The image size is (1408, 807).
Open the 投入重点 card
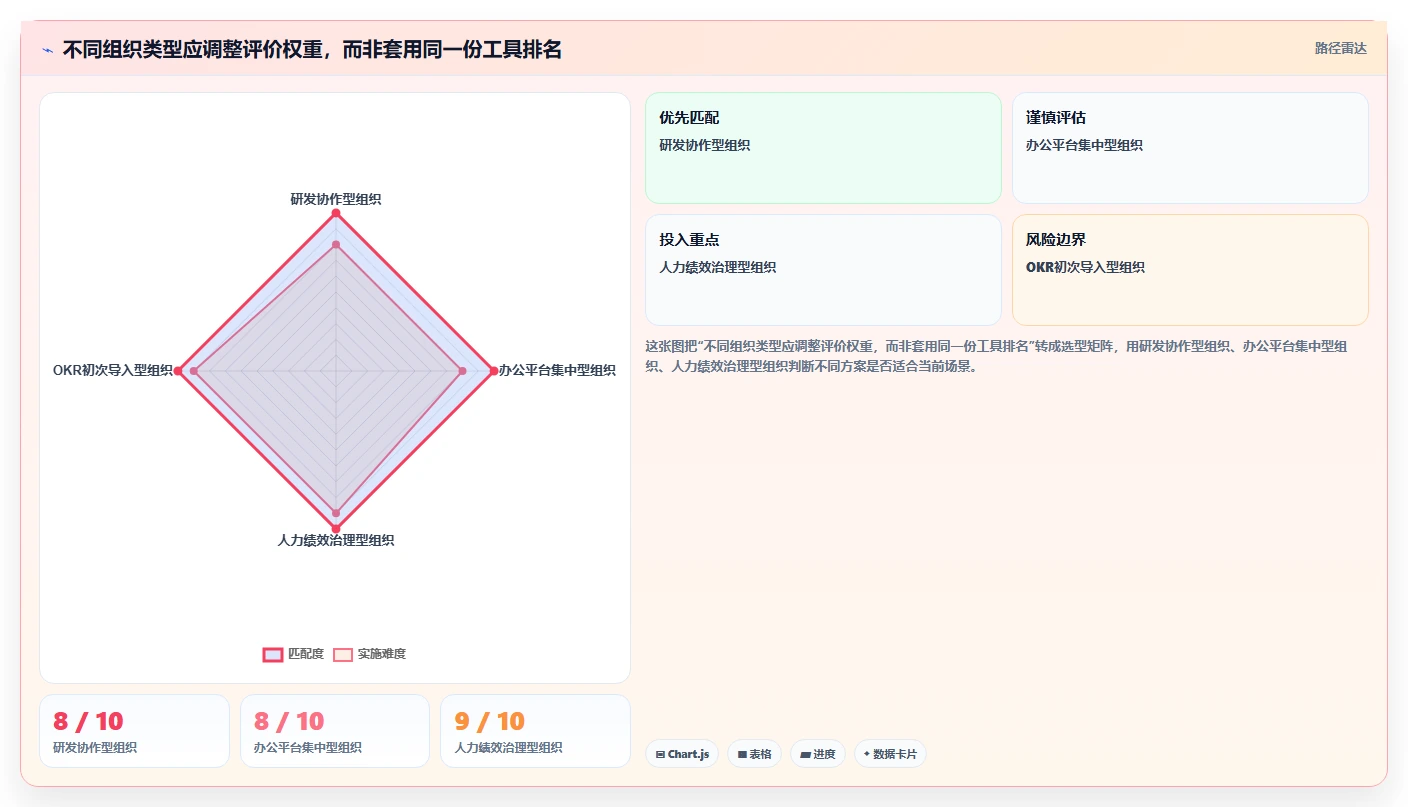tap(823, 270)
